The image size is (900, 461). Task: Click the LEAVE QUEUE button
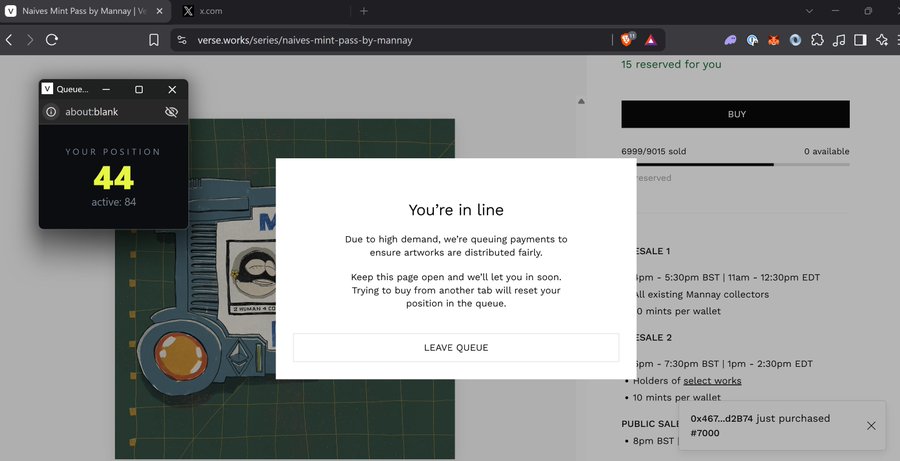[456, 347]
